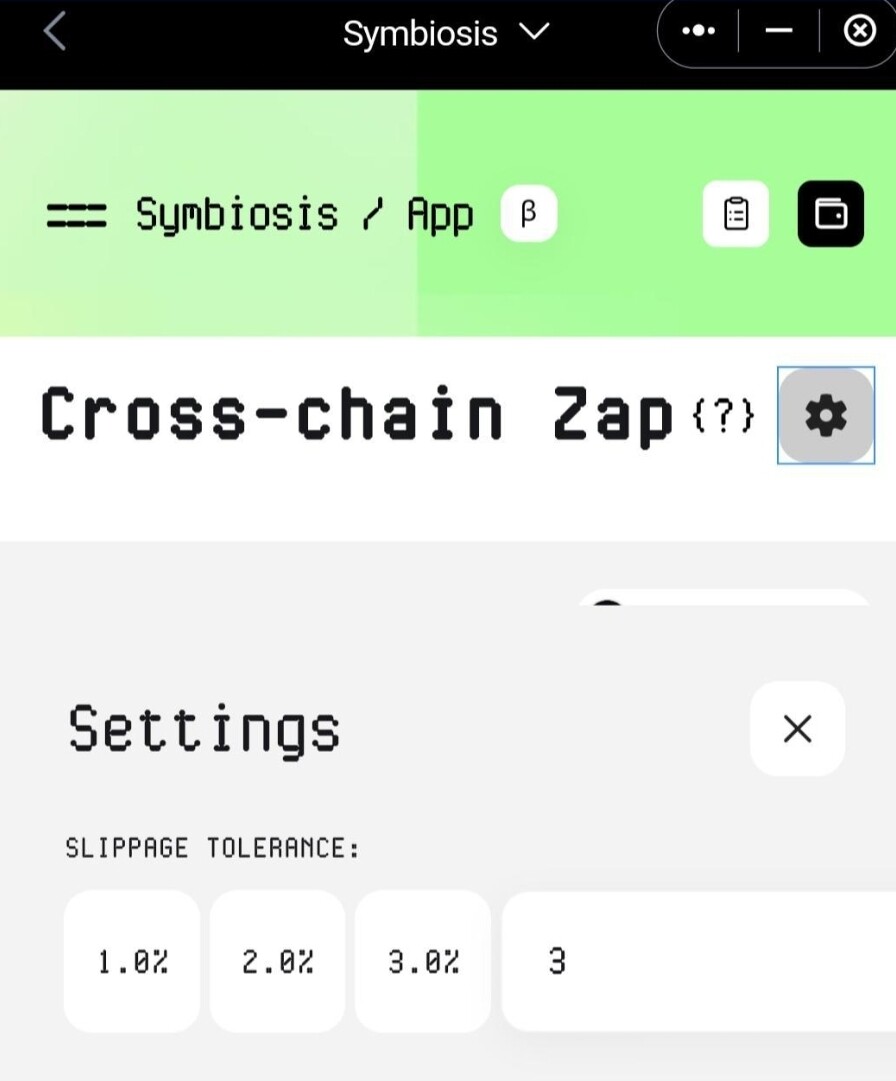
Task: Open the {?} help next to Cross-chain Zap
Action: [x=723, y=416]
